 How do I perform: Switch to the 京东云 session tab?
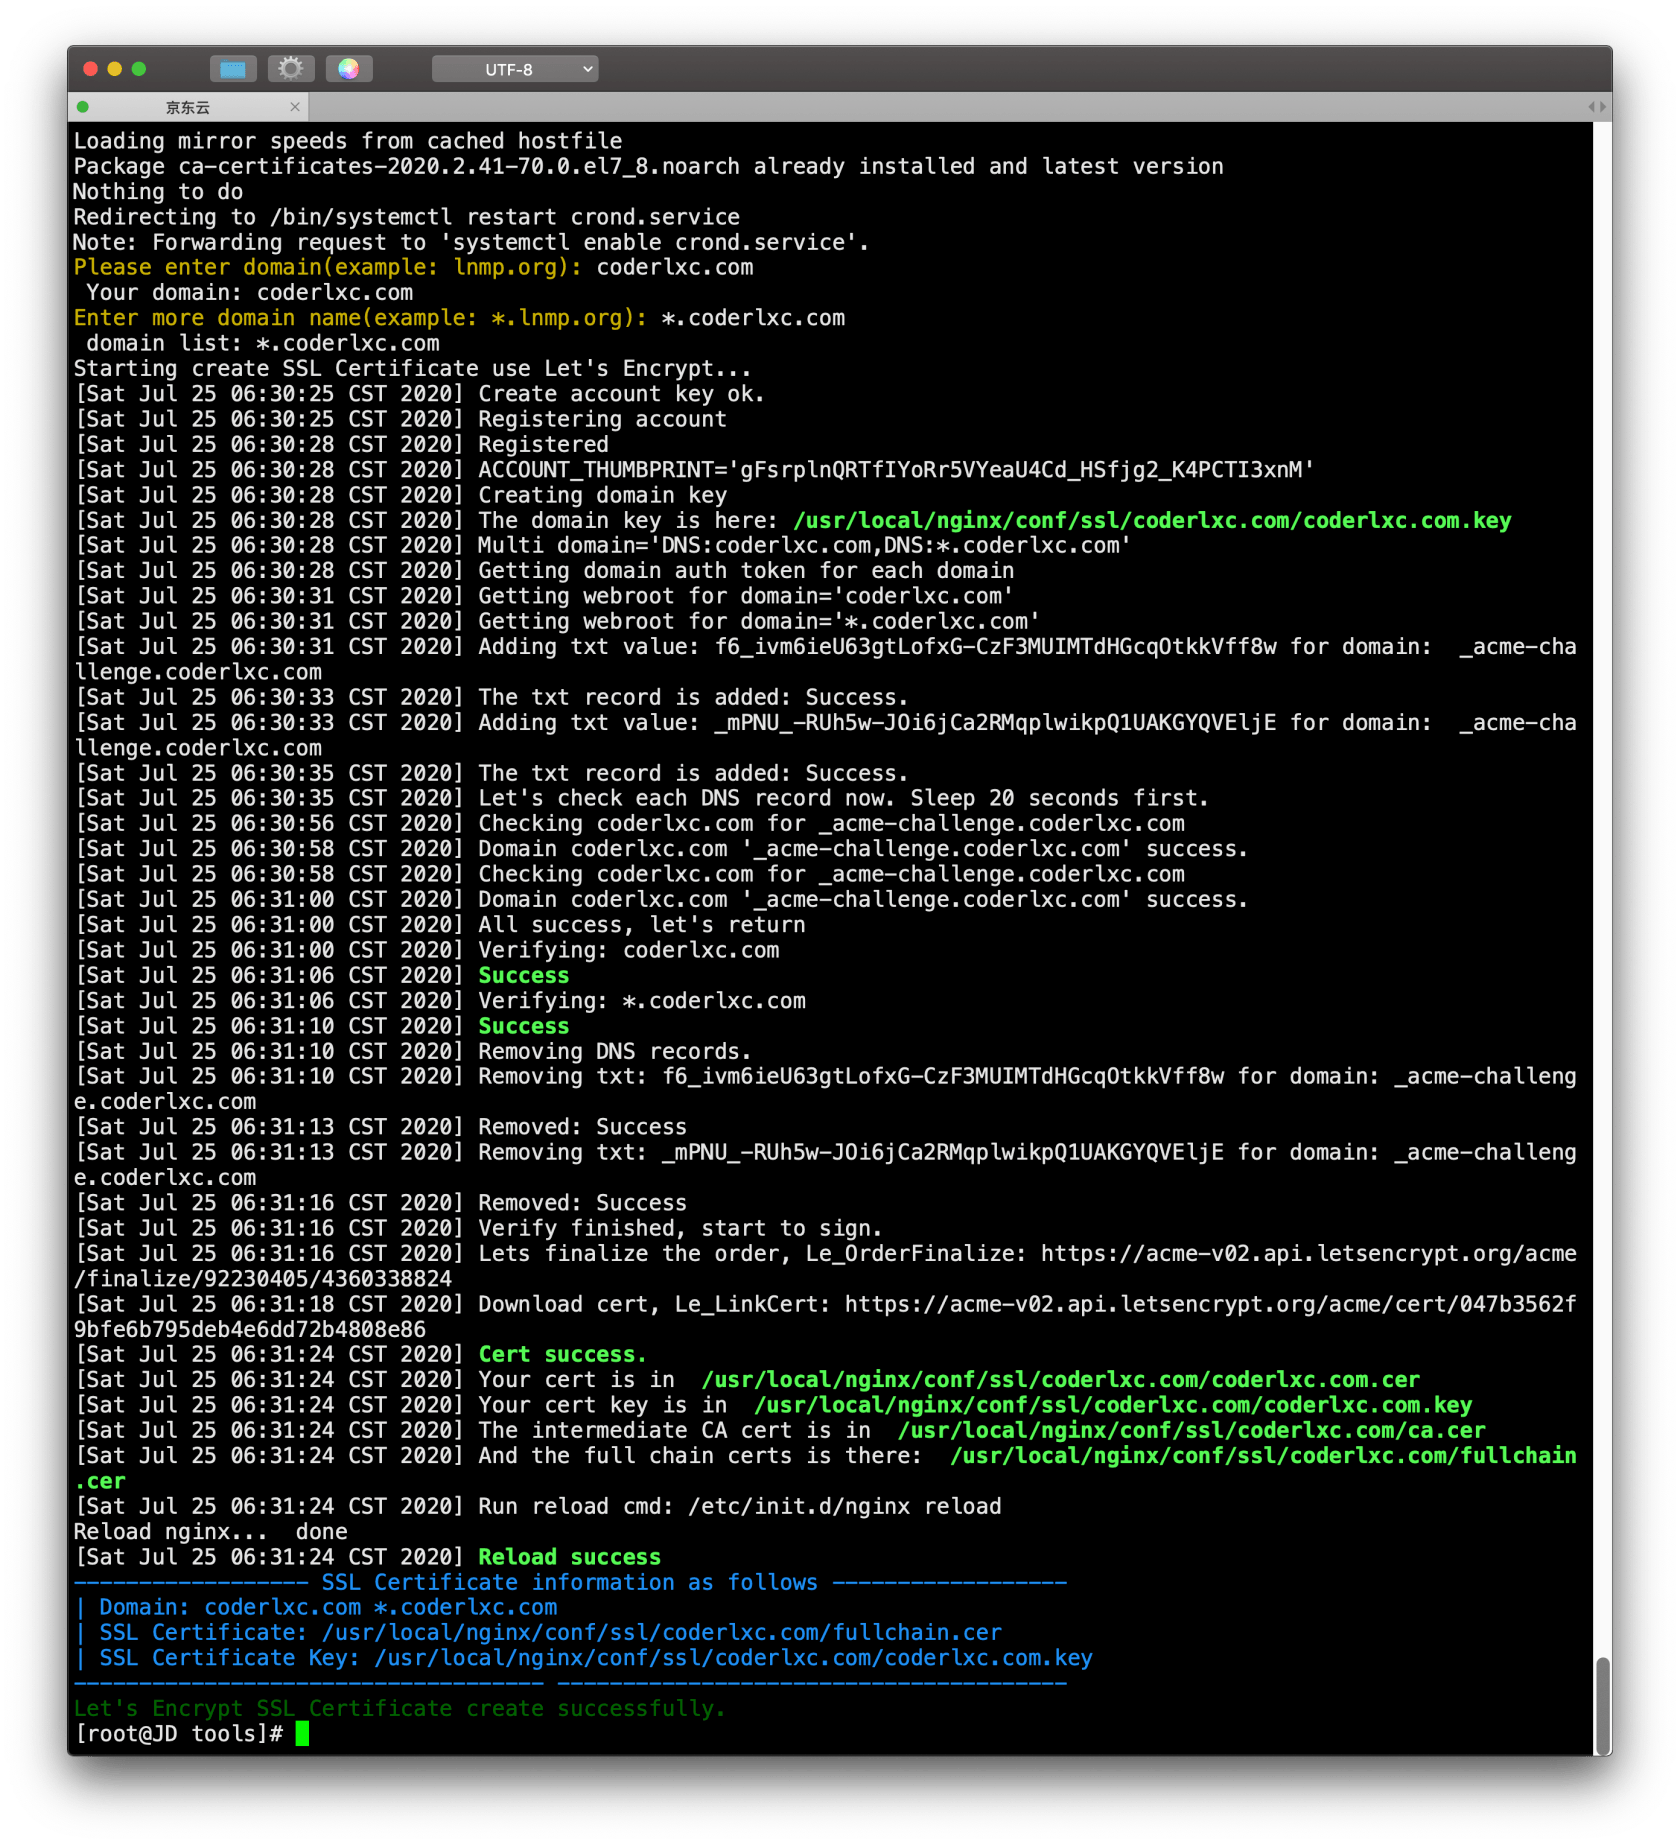[188, 107]
